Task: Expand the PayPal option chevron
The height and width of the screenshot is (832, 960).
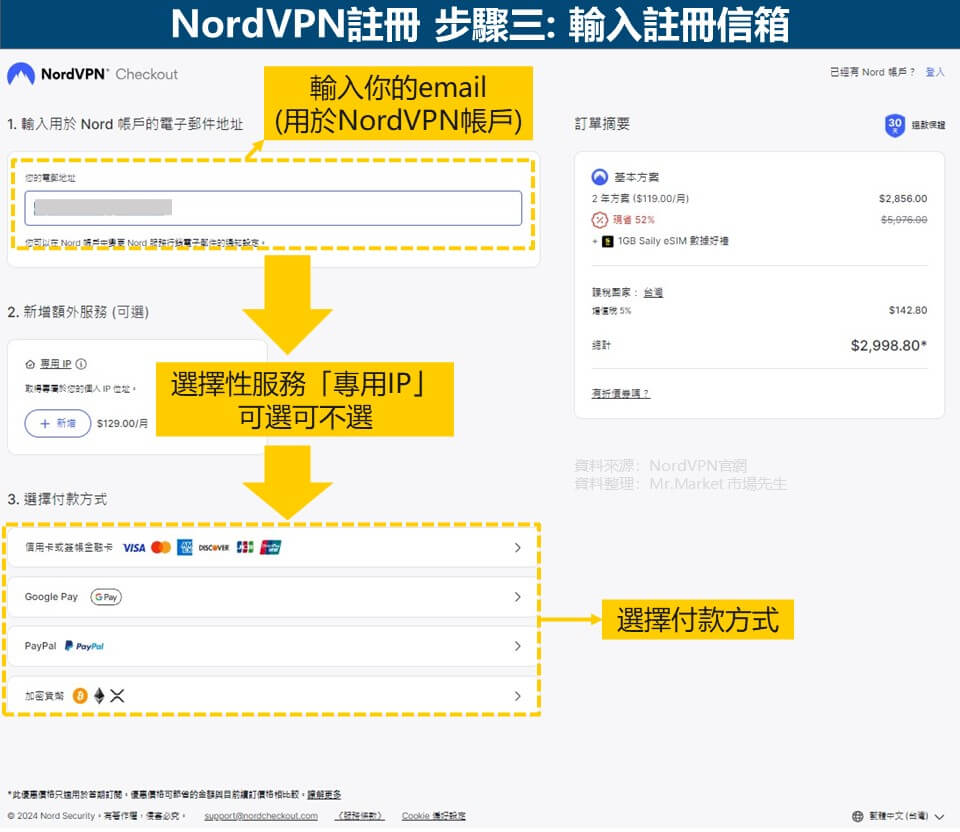Action: (517, 647)
